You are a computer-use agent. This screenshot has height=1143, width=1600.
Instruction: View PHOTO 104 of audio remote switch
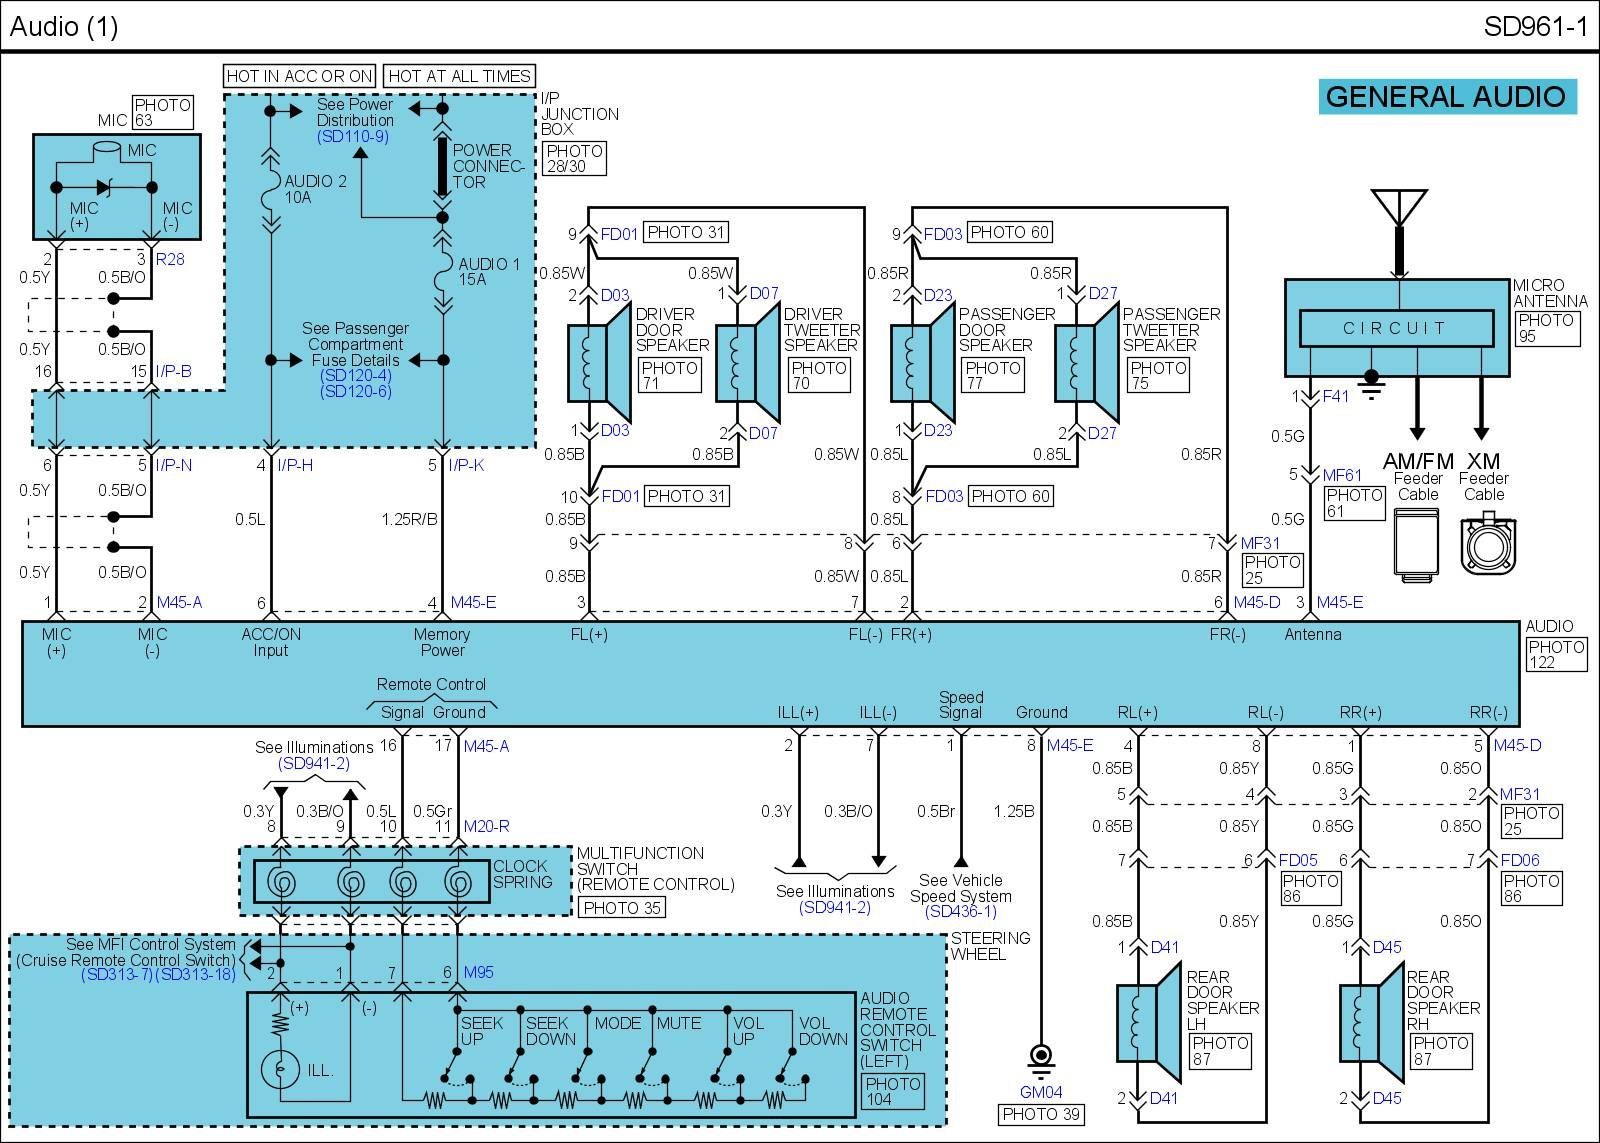click(892, 1091)
